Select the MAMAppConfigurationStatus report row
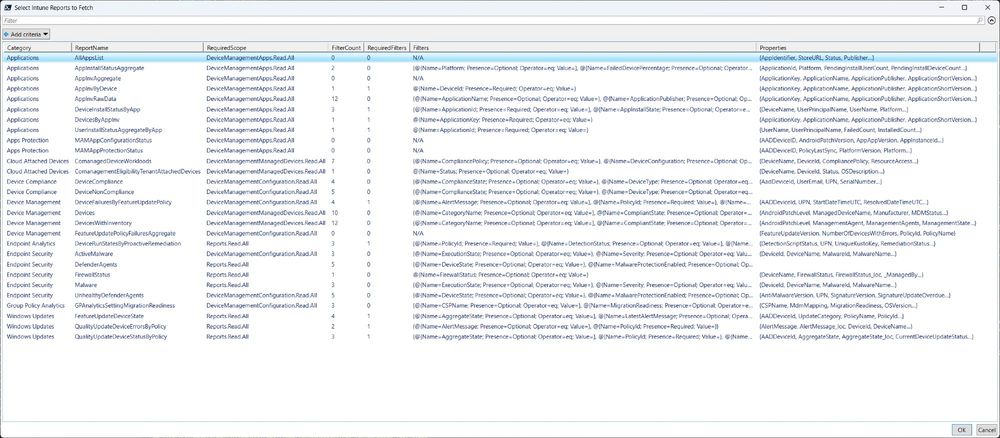 tap(499, 140)
